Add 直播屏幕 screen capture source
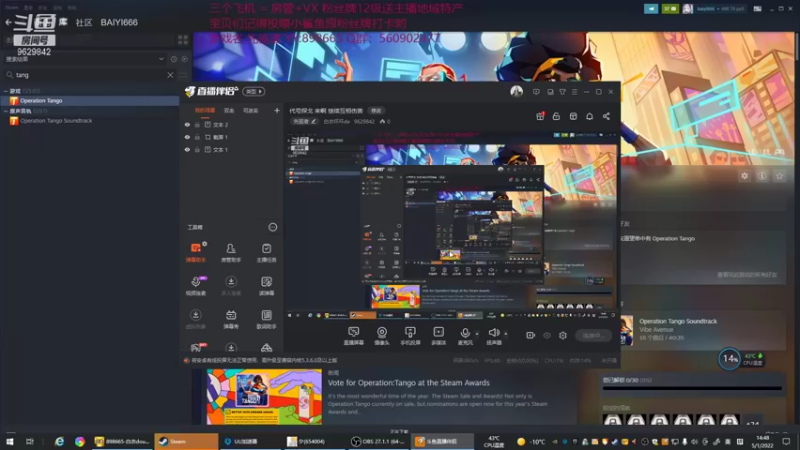This screenshot has height=450, width=800. [354, 336]
